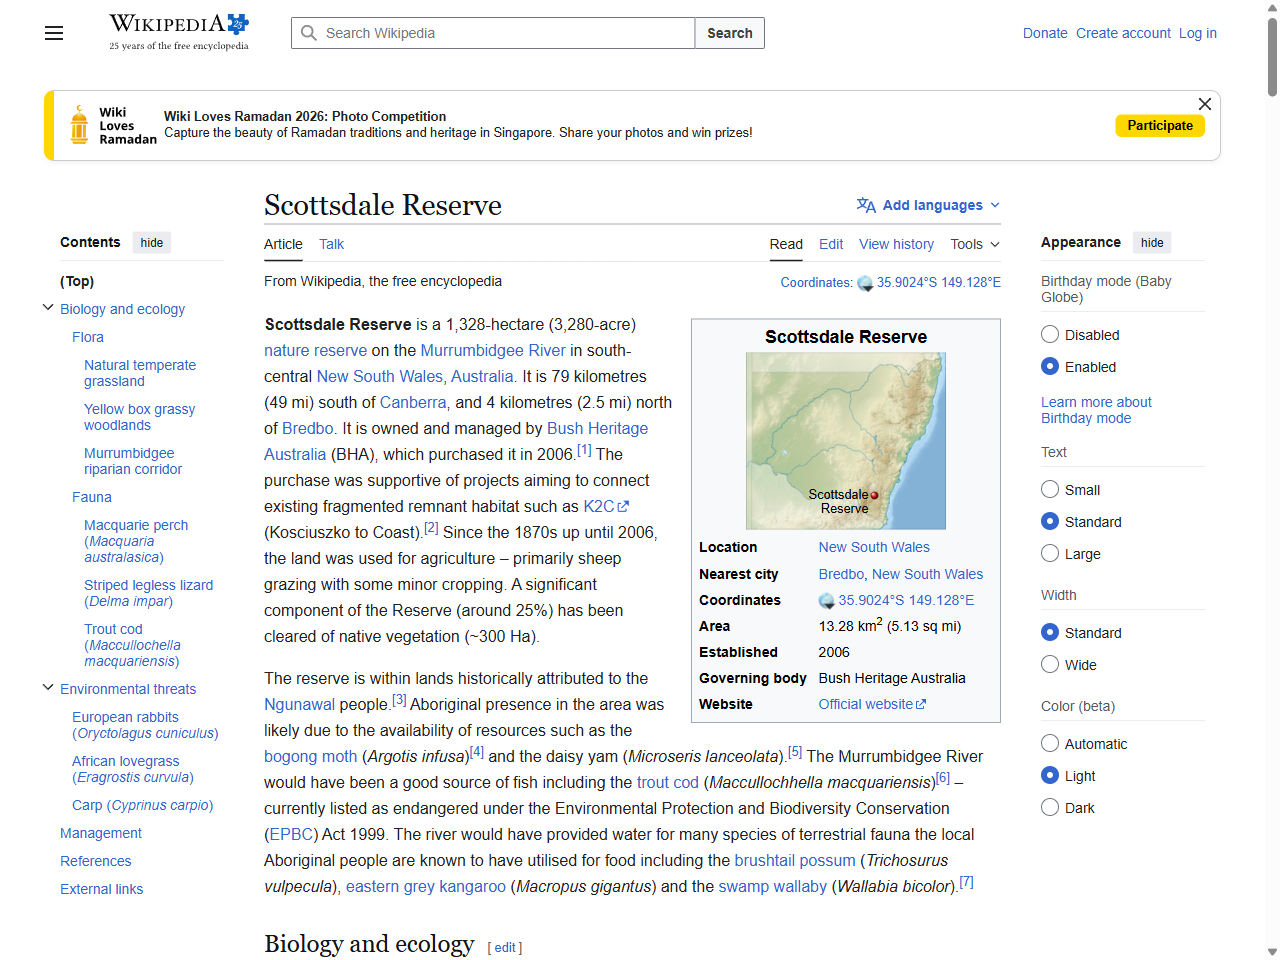Image resolution: width=1280 pixels, height=960 pixels.
Task: Choose Small text size
Action: pos(1050,490)
